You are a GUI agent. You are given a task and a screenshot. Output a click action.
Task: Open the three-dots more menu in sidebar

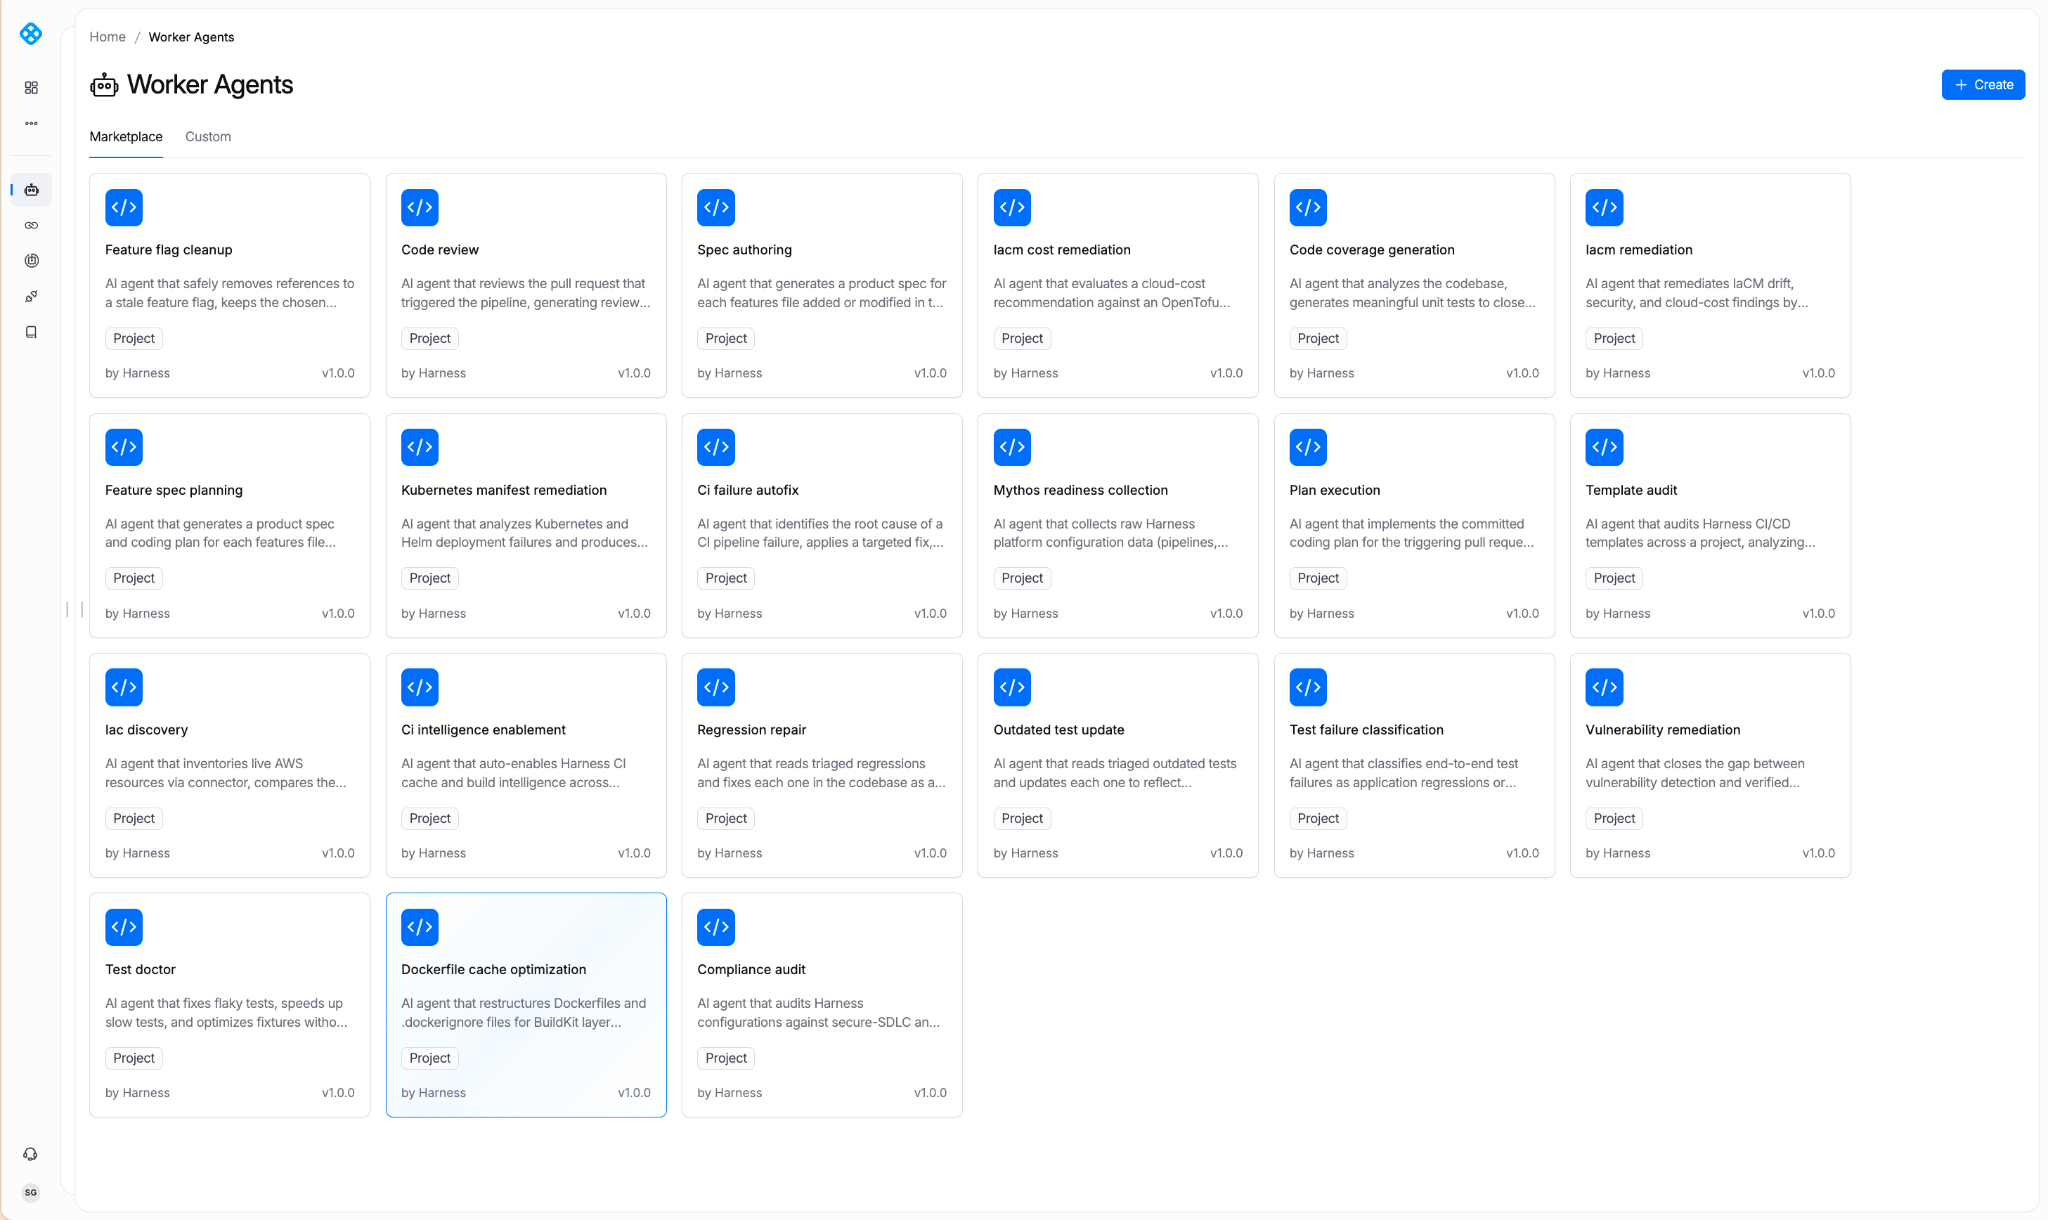click(x=31, y=124)
